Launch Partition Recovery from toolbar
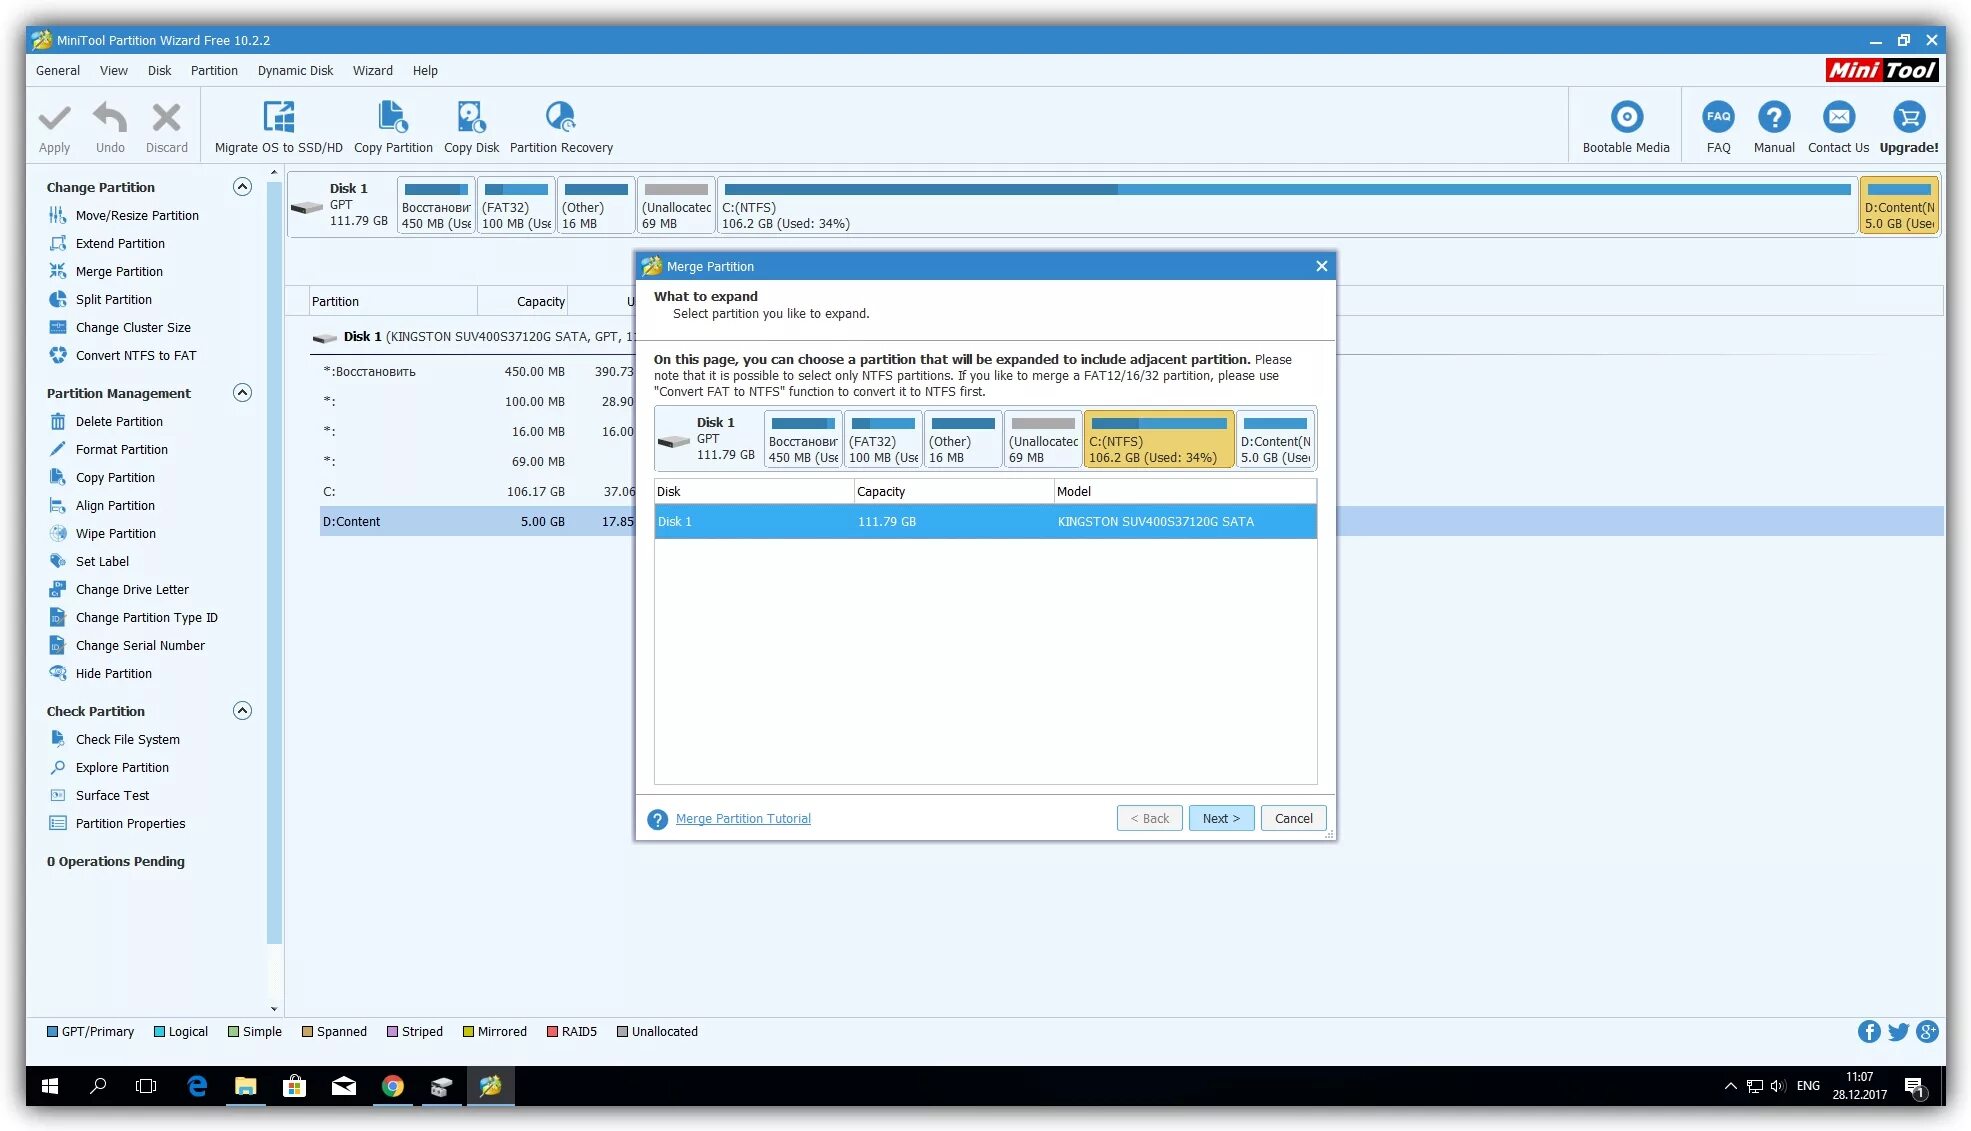1971x1131 pixels. click(x=560, y=118)
